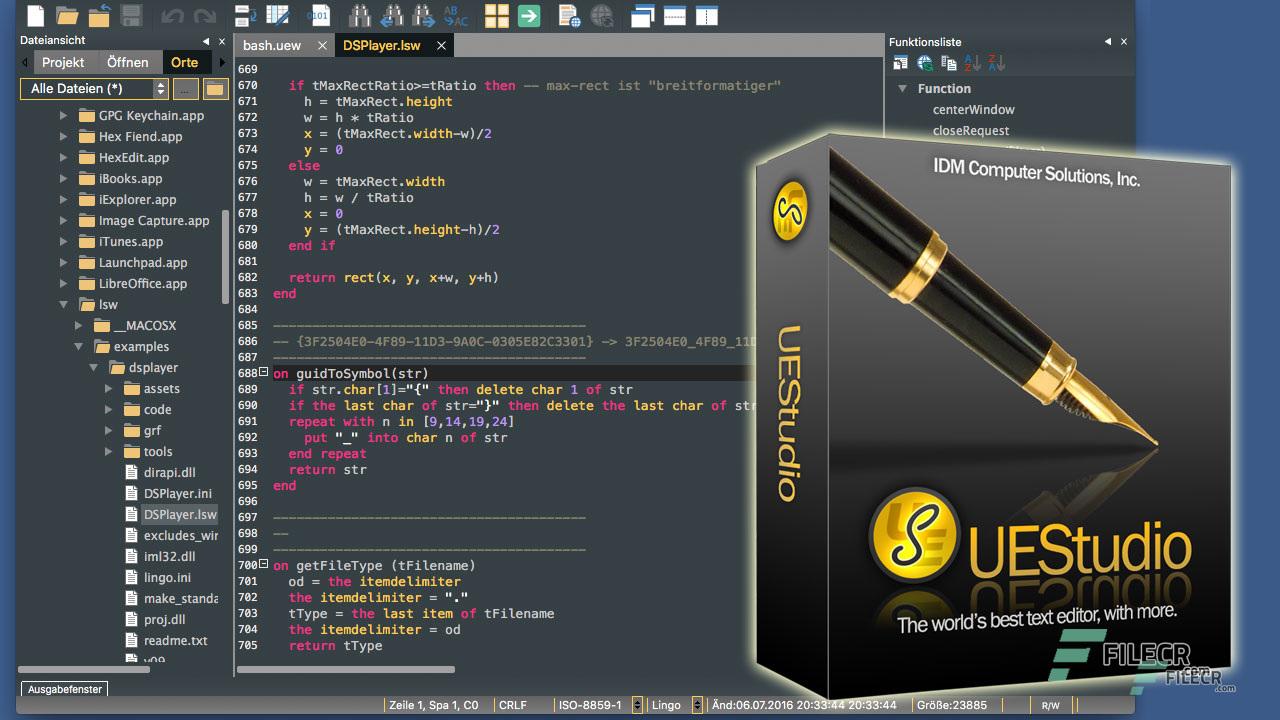This screenshot has width=1280, height=720.
Task: Collapse the Function group in Funktionsliste
Action: click(904, 88)
